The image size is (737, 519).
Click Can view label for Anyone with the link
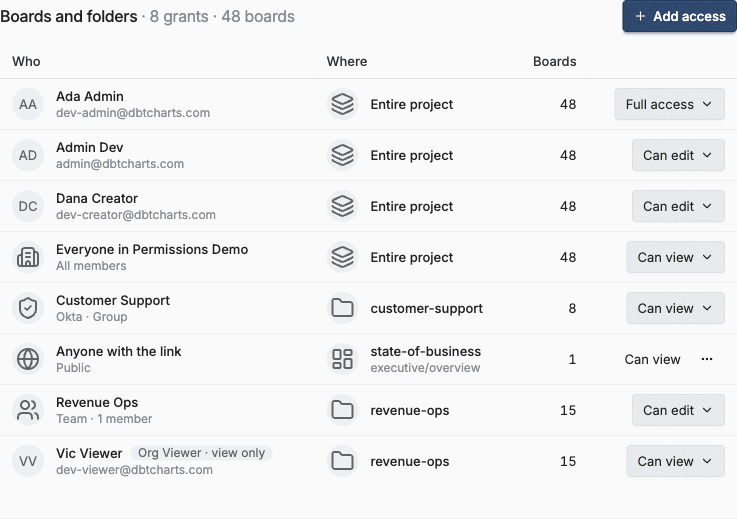click(652, 359)
